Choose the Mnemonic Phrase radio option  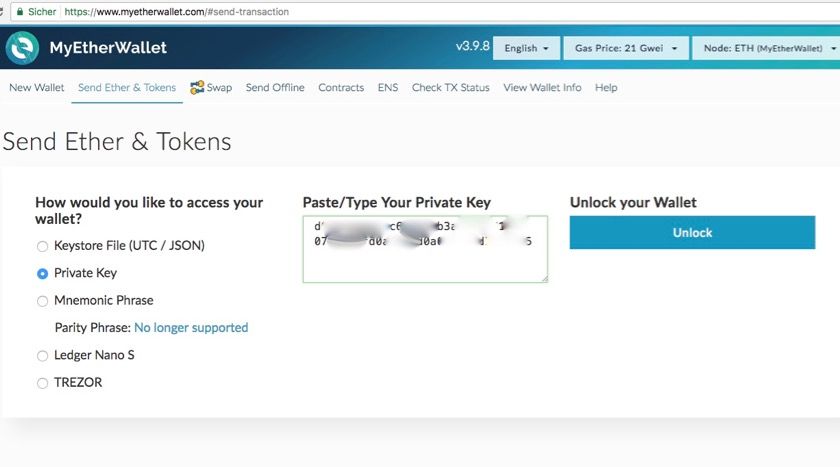pos(42,301)
